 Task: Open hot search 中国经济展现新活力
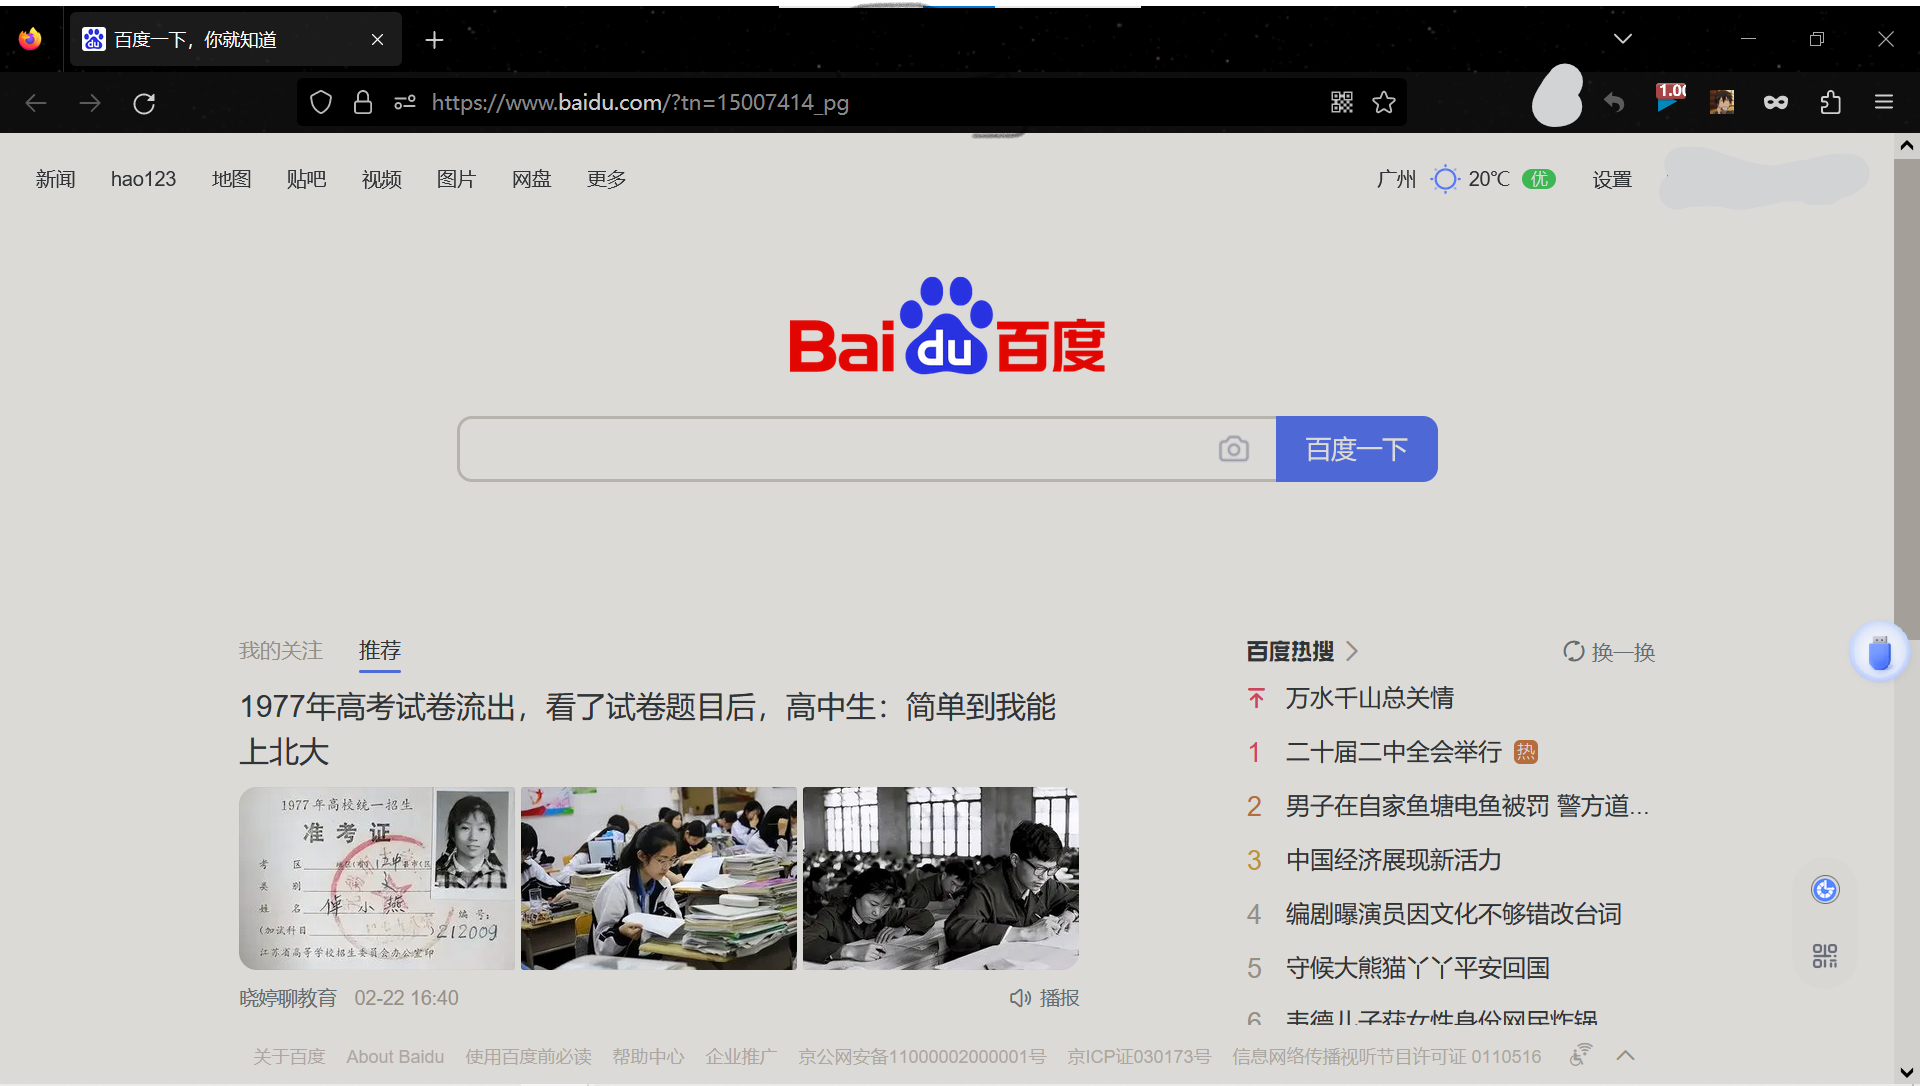pyautogui.click(x=1393, y=860)
